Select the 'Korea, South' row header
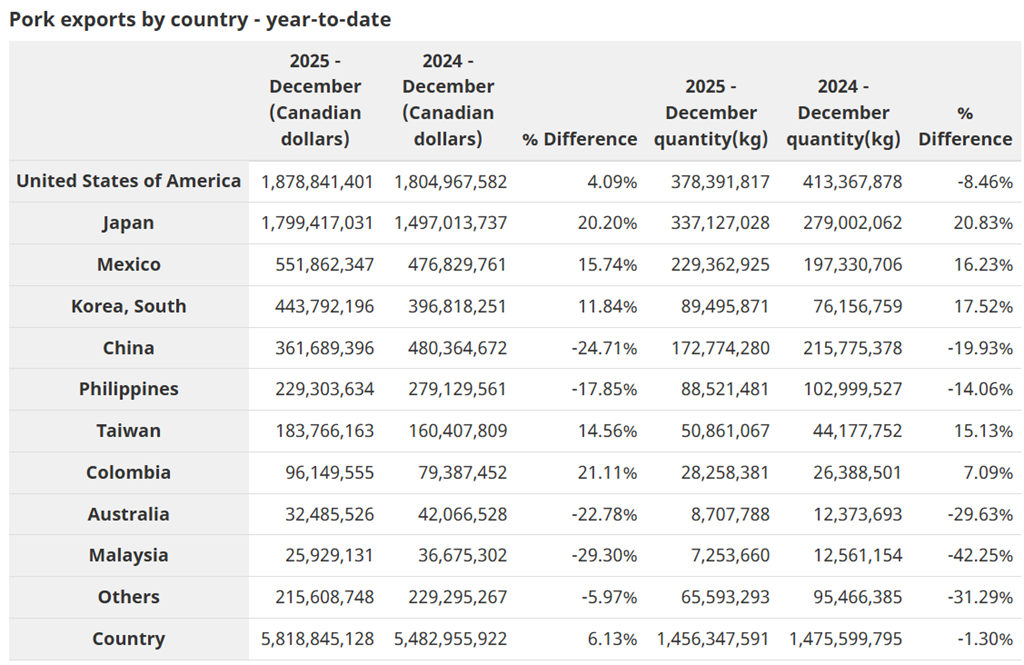Screen dimensions: 1024x665 (129, 306)
